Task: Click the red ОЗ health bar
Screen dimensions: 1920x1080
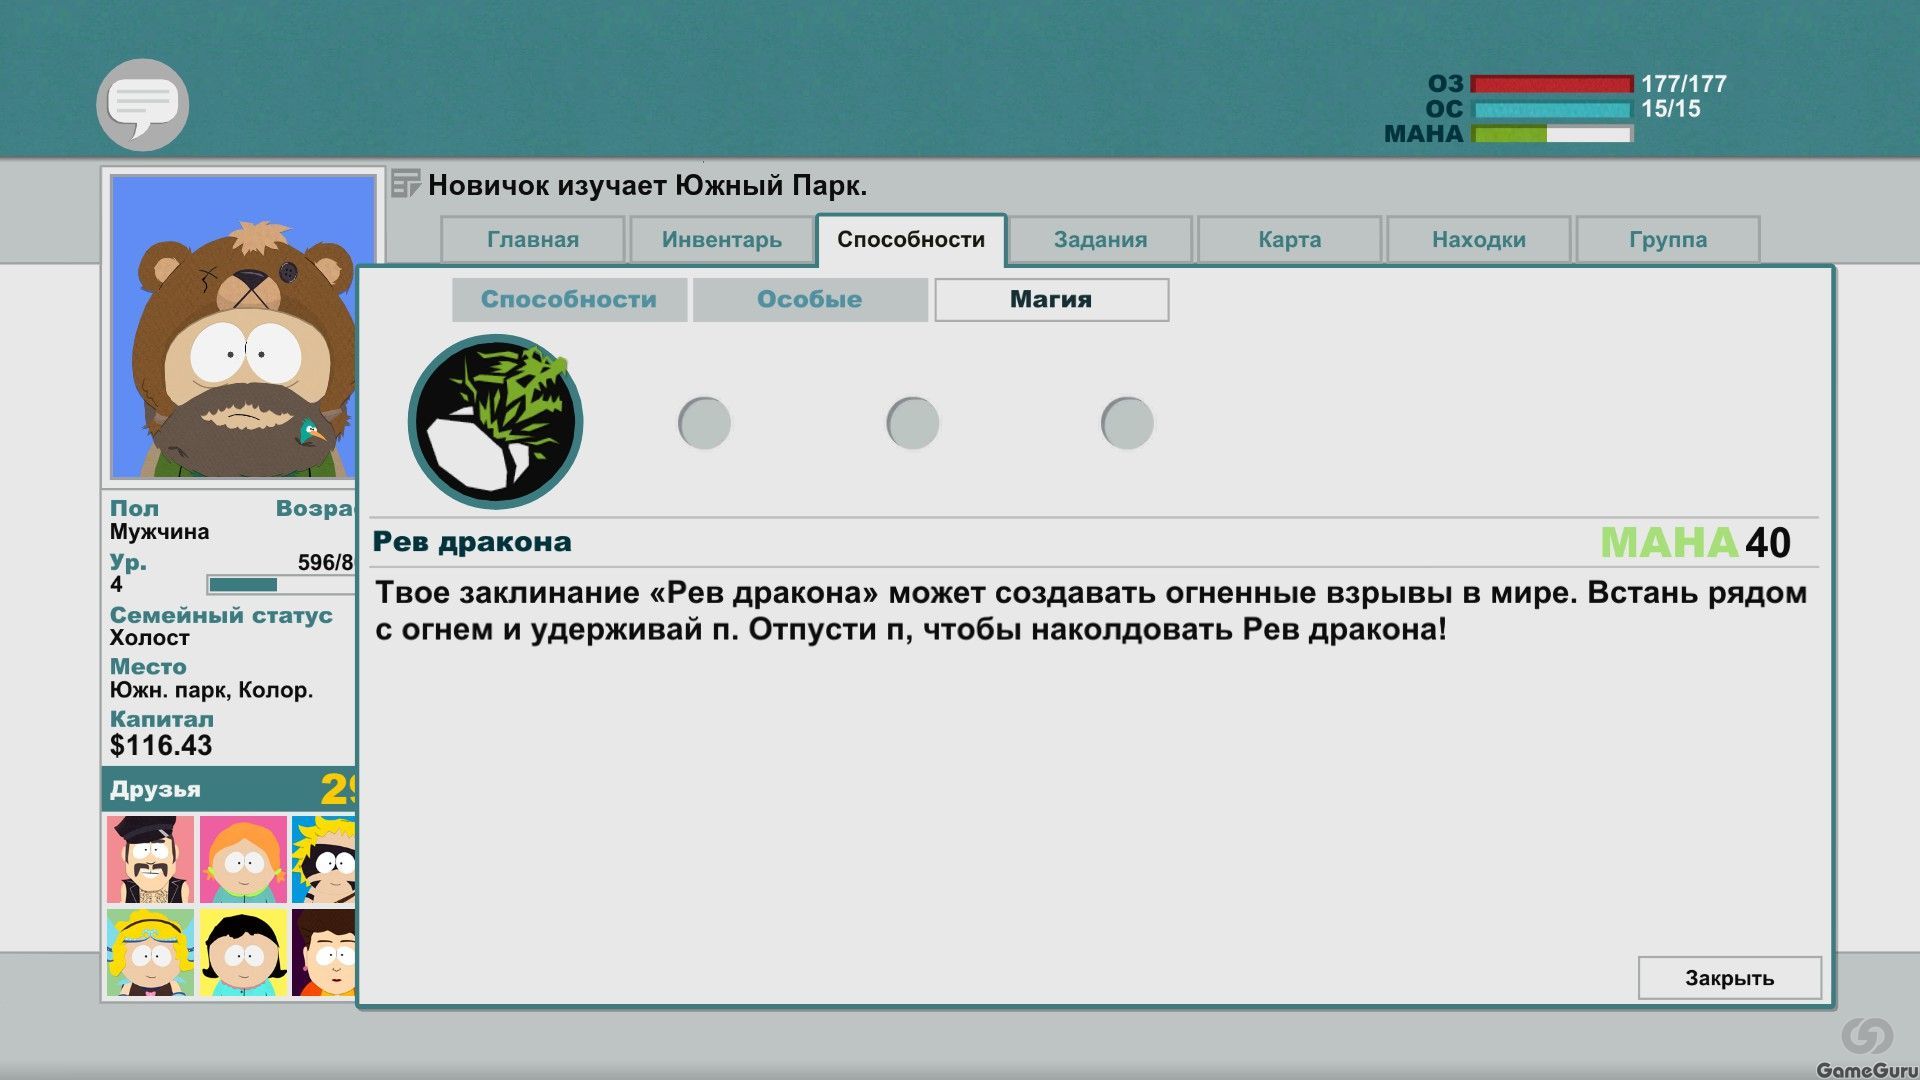Action: (1552, 84)
